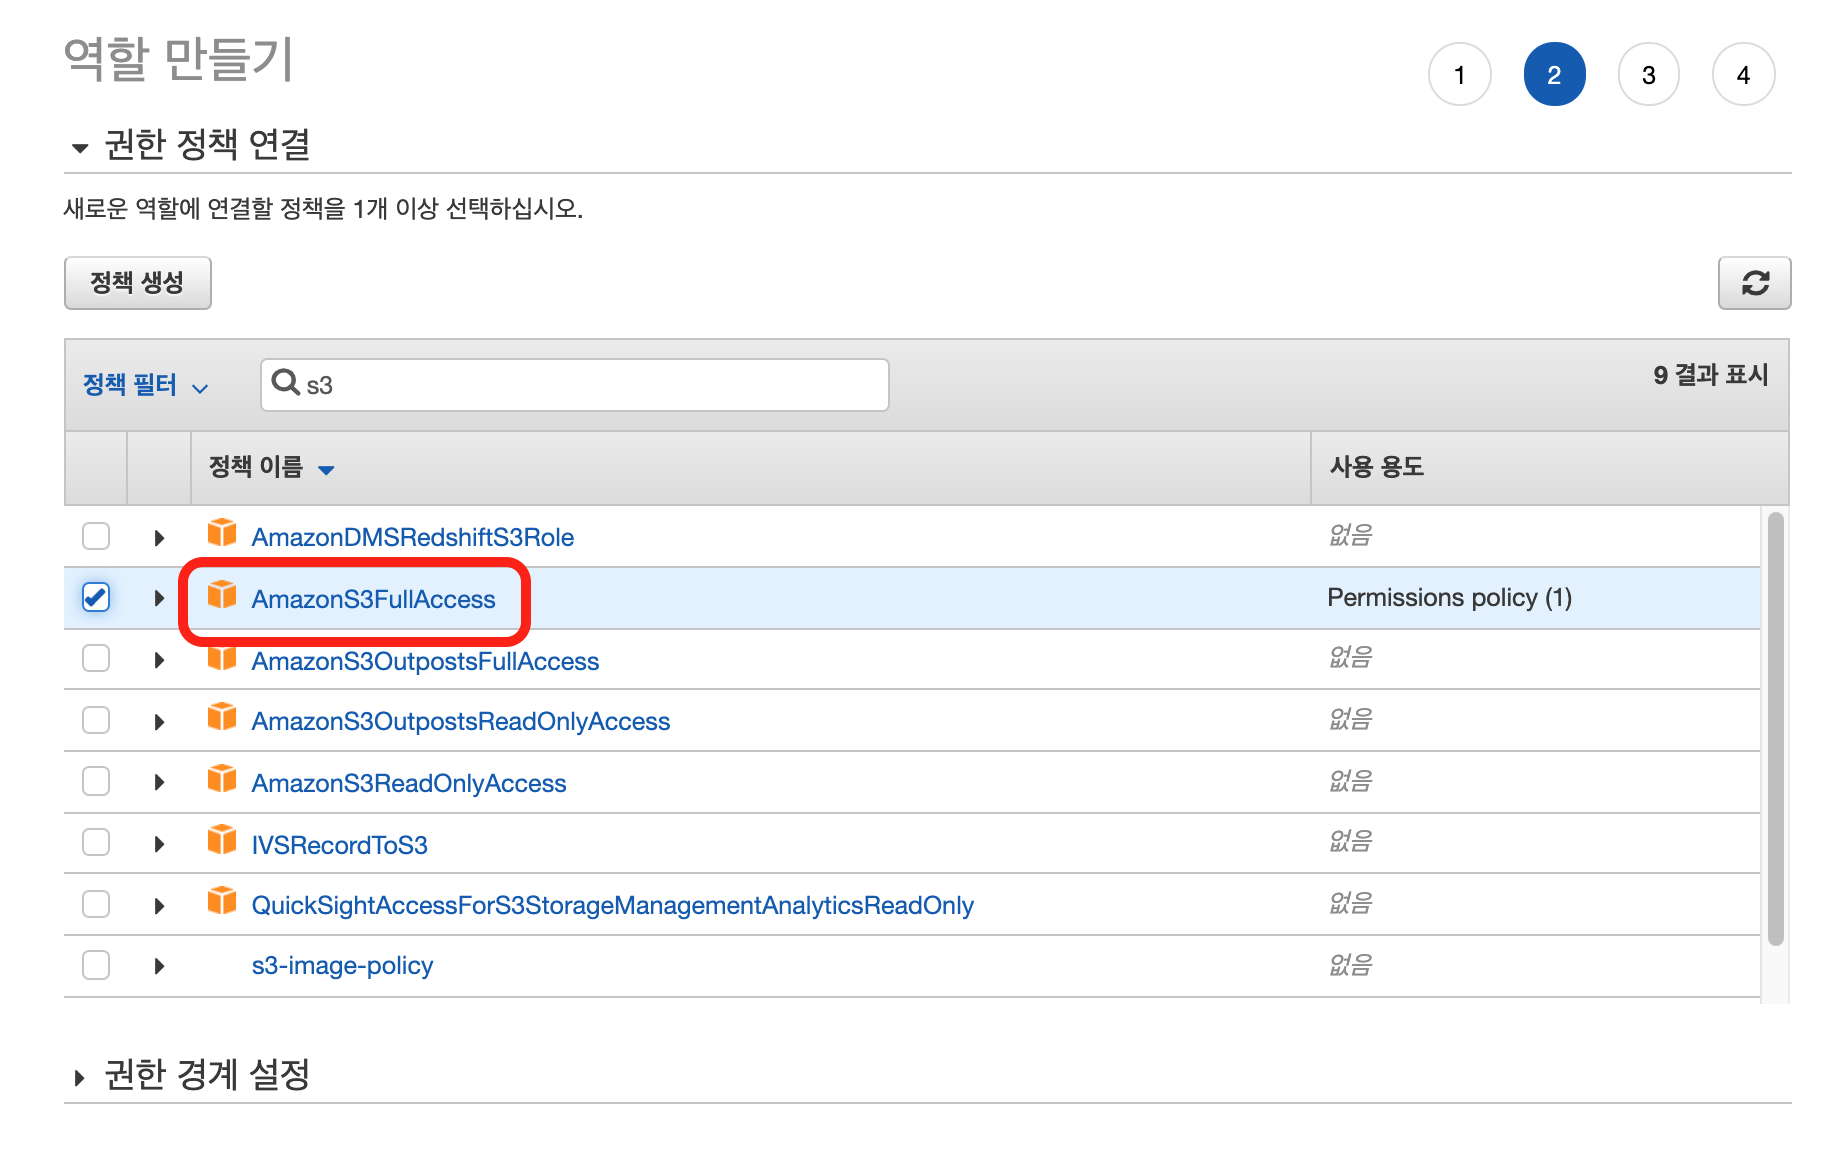This screenshot has height=1164, width=1848.
Task: Go to step 1 of role creation
Action: tap(1460, 74)
